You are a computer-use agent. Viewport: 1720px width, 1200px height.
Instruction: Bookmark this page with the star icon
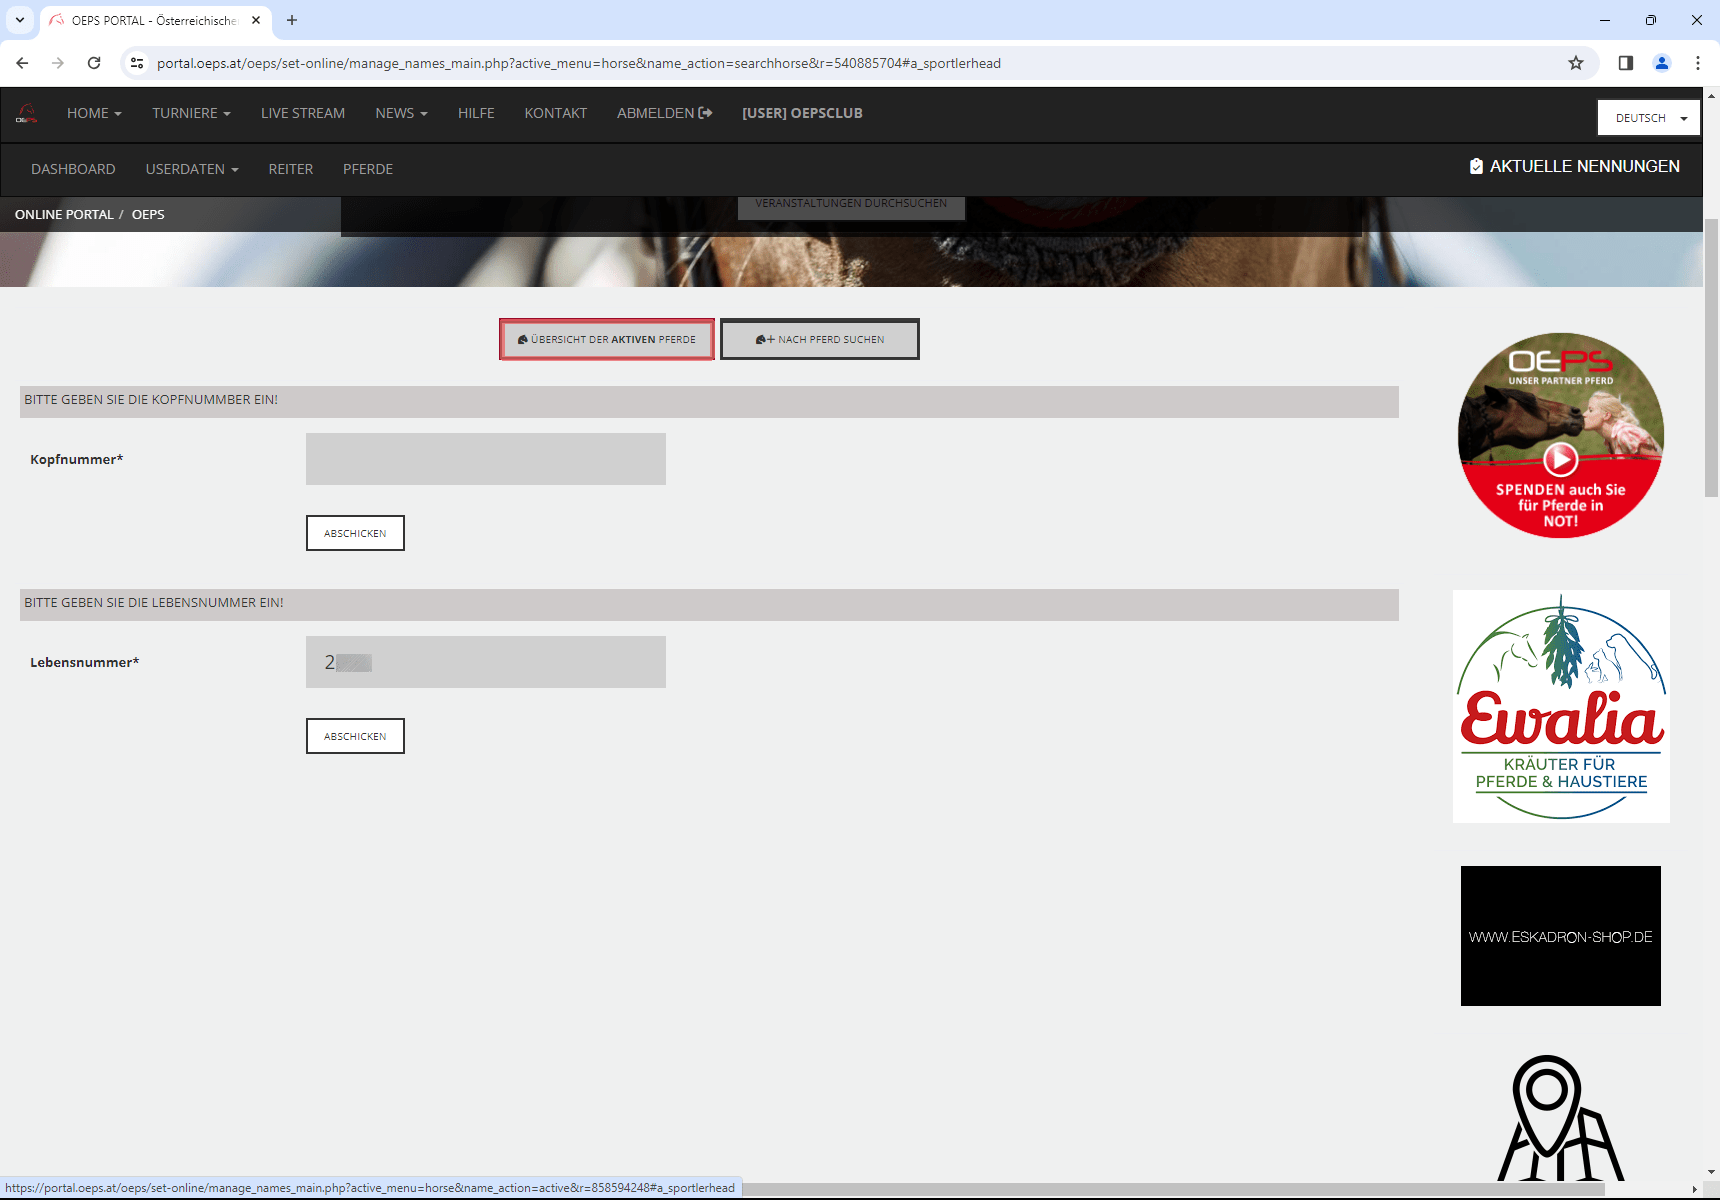coord(1576,63)
